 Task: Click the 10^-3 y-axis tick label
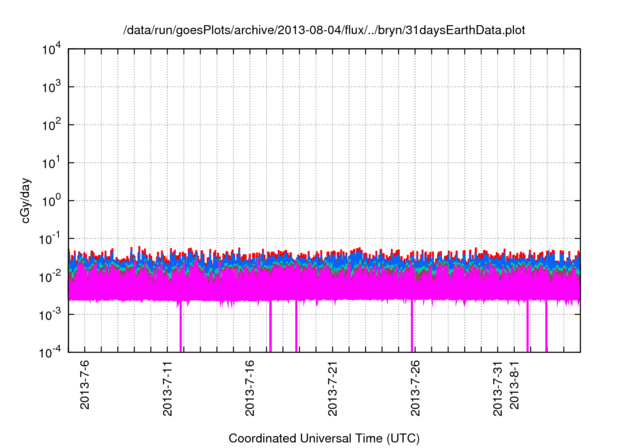pyautogui.click(x=50, y=315)
